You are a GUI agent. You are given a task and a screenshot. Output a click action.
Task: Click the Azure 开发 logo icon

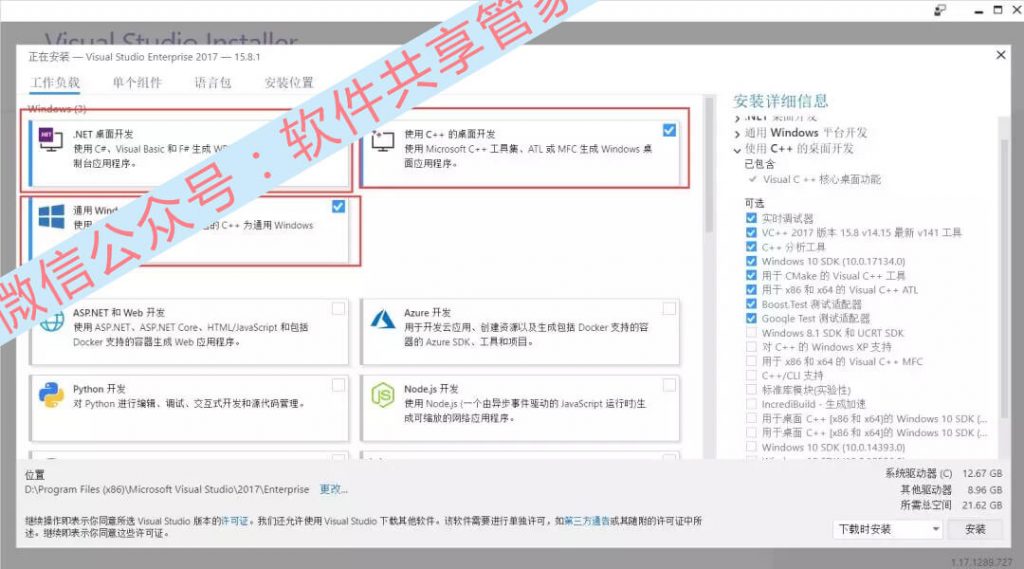click(x=383, y=319)
